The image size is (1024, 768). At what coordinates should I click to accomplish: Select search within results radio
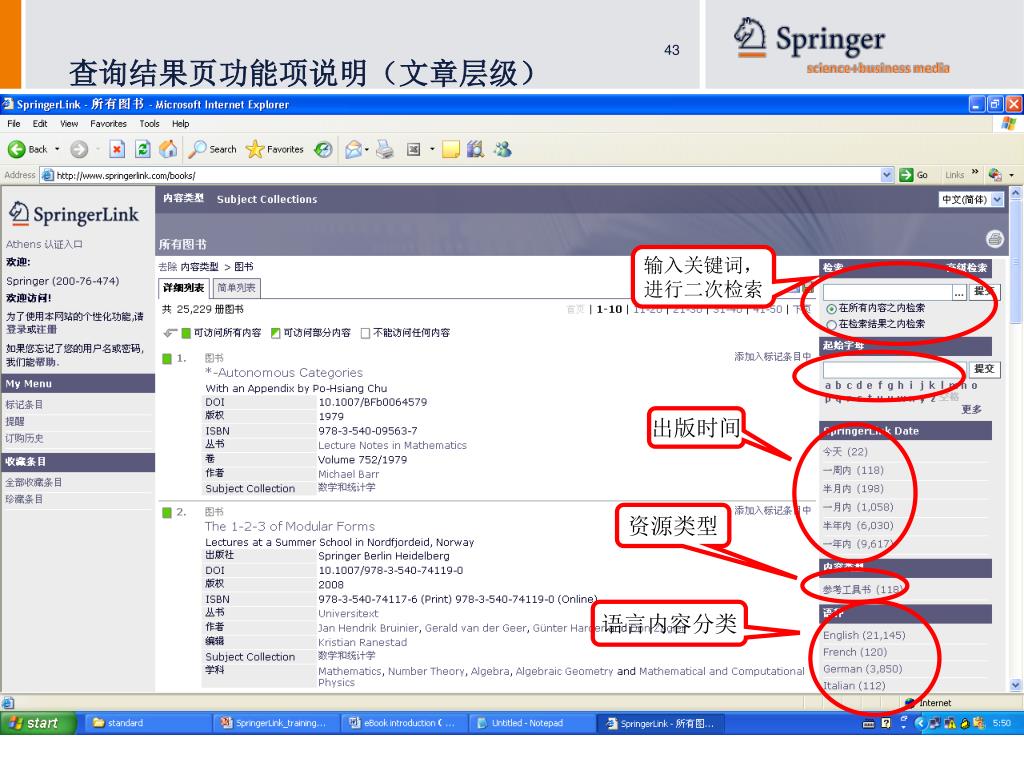point(831,325)
